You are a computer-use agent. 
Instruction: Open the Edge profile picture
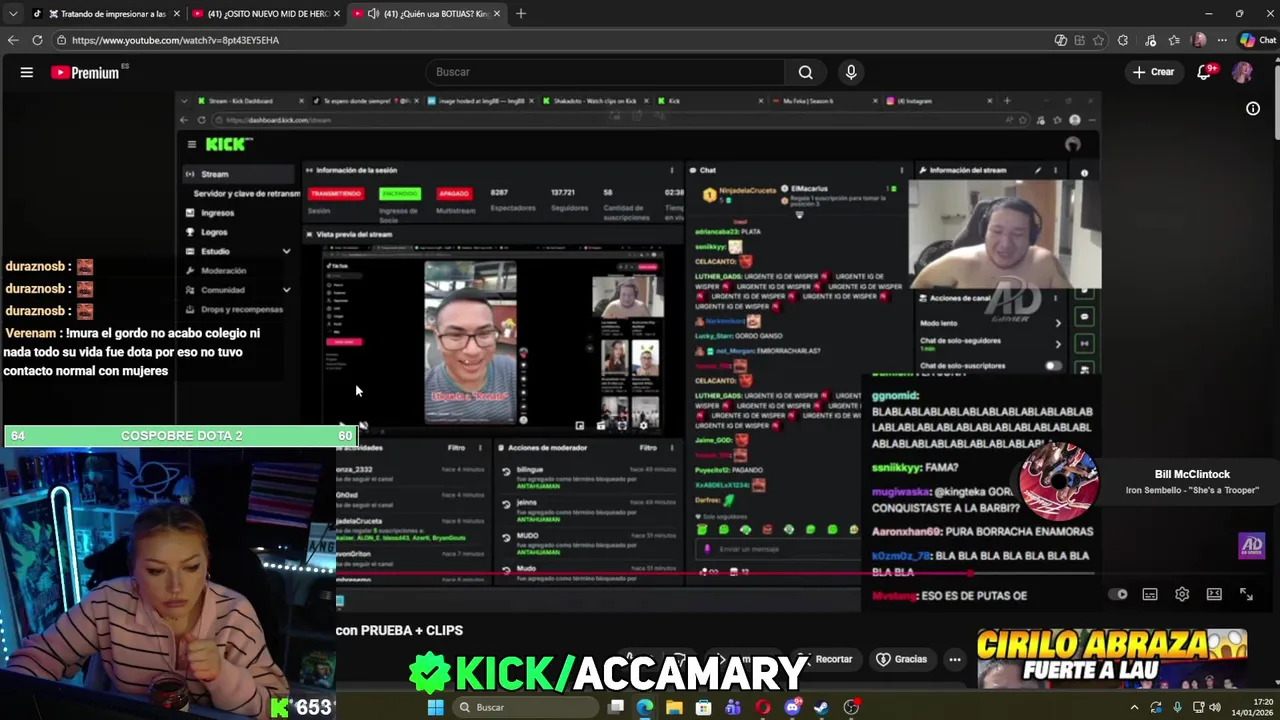pyautogui.click(x=1199, y=40)
